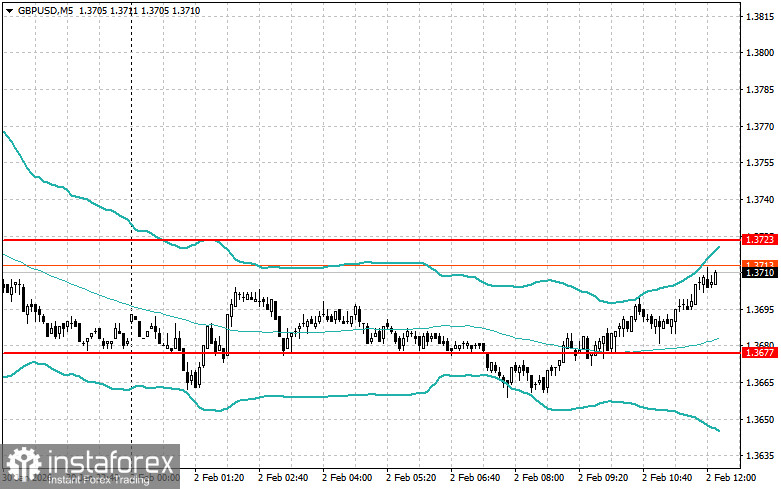Click the 2 Feb 10:40 time label
Image resolution: width=781 pixels, height=489 pixels.
pos(667,478)
